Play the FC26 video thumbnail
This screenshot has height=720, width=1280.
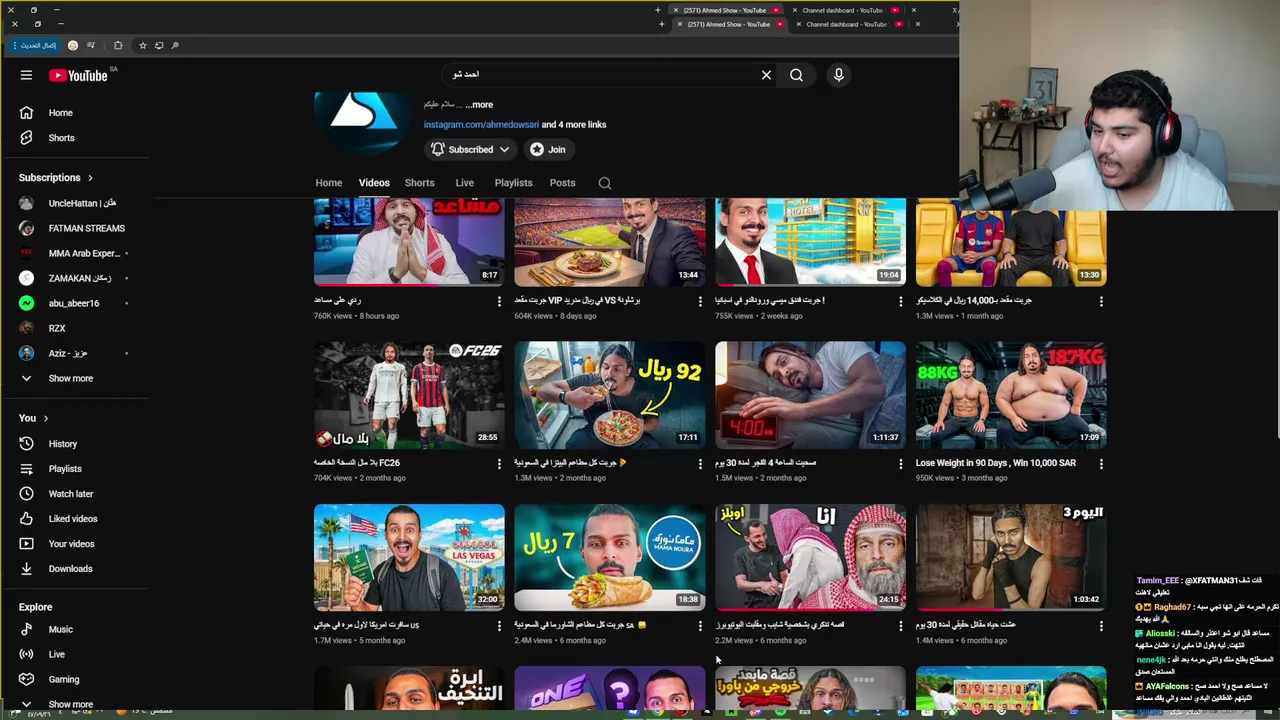pyautogui.click(x=409, y=395)
